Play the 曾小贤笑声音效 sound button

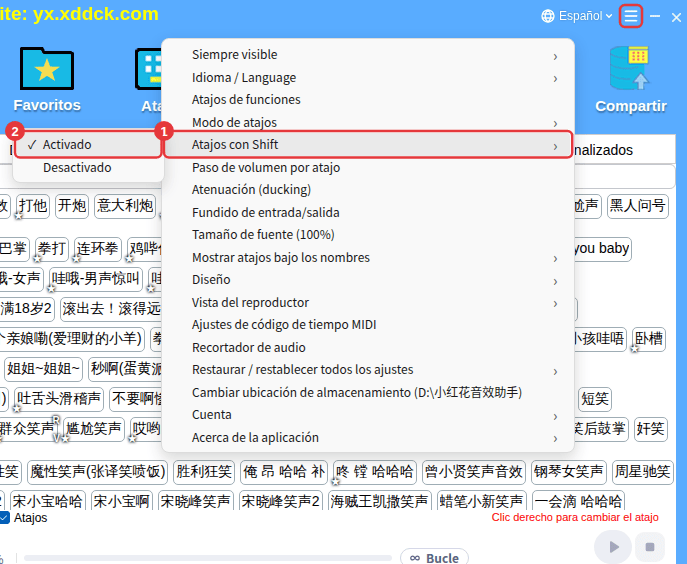[x=474, y=472]
